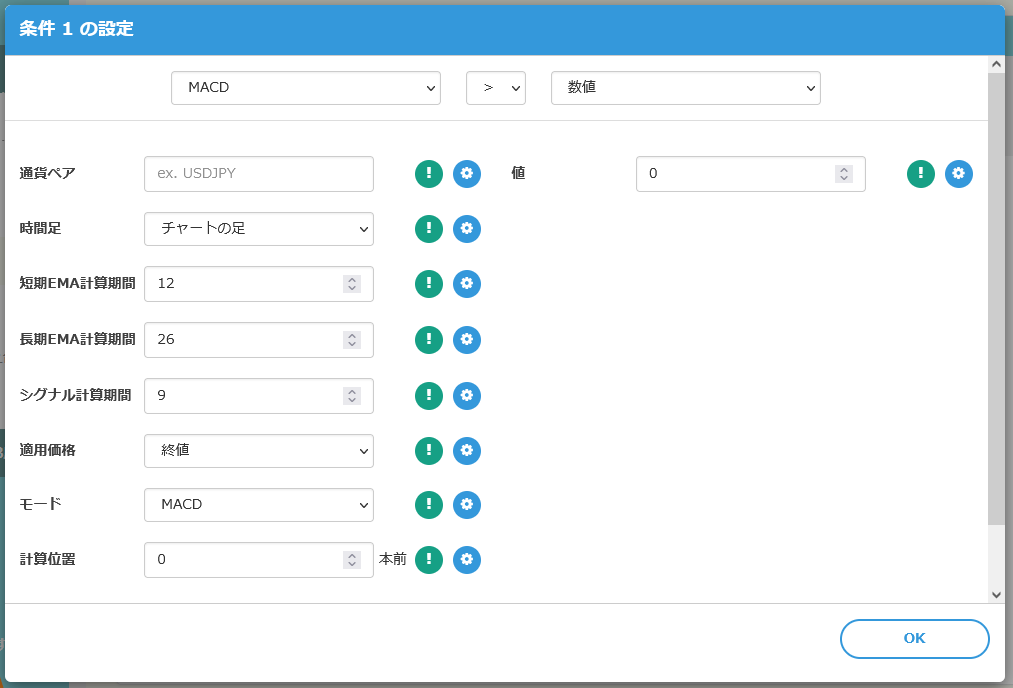Open the MACD indicator dropdown at top
Viewport: 1013px width, 688px height.
(306, 88)
